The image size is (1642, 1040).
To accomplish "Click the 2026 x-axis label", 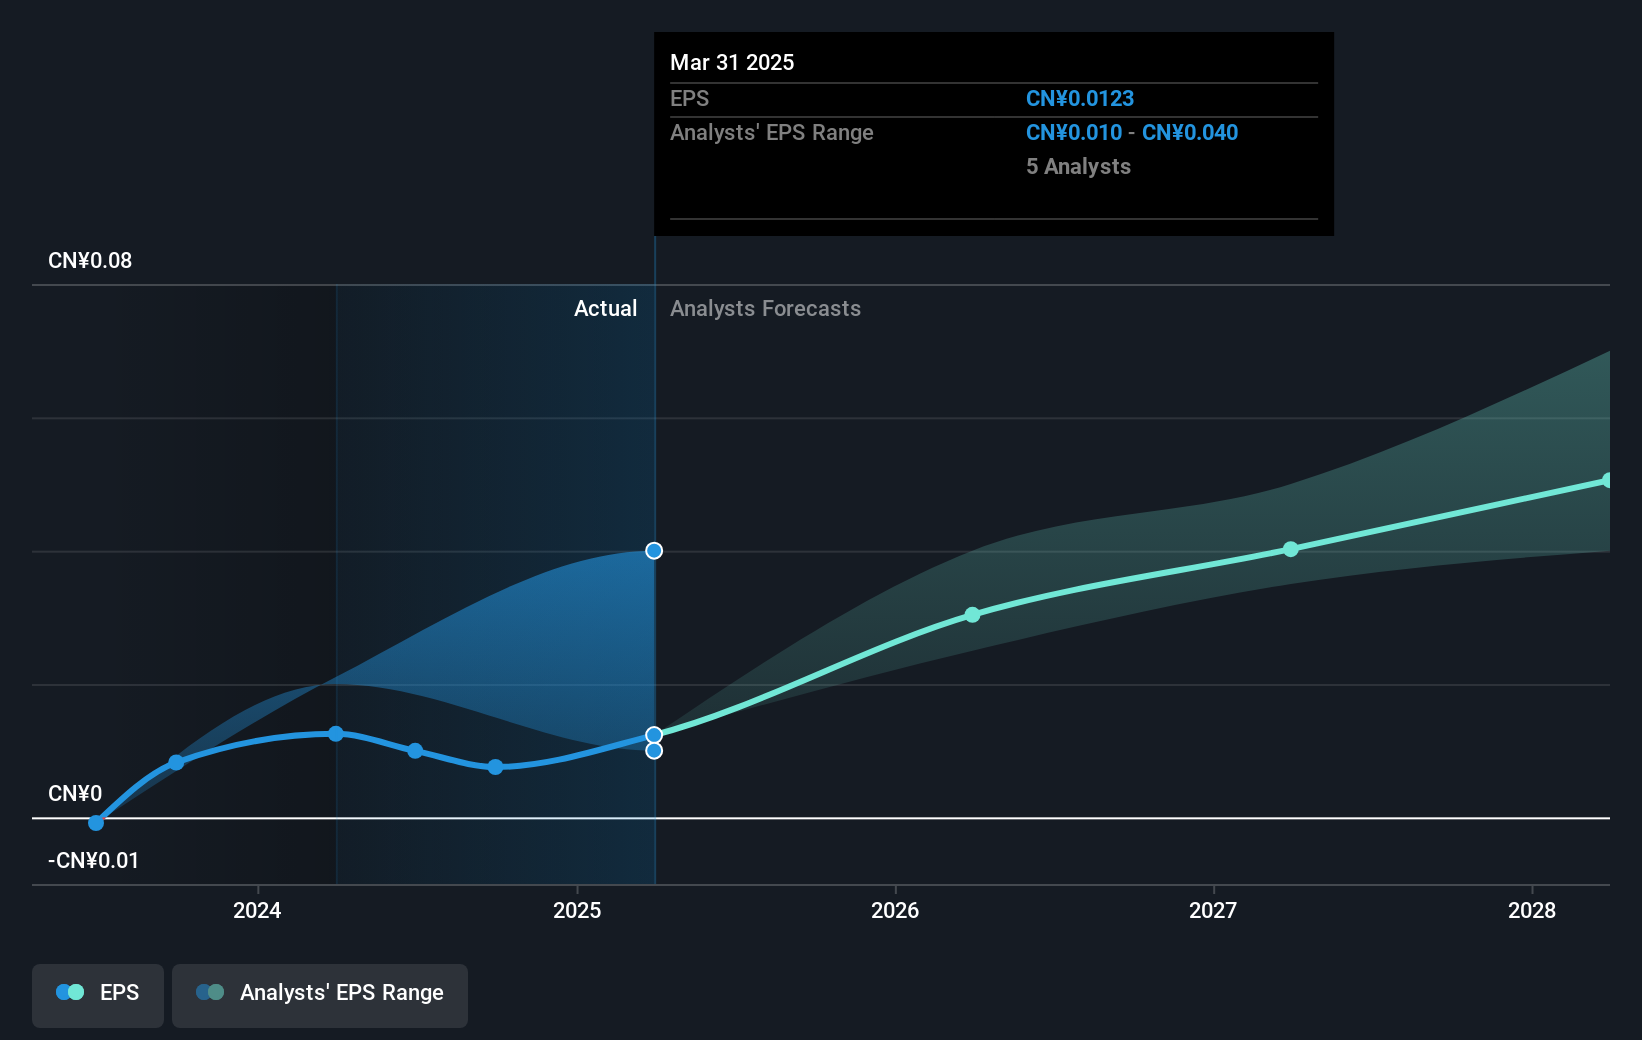I will tap(895, 910).
